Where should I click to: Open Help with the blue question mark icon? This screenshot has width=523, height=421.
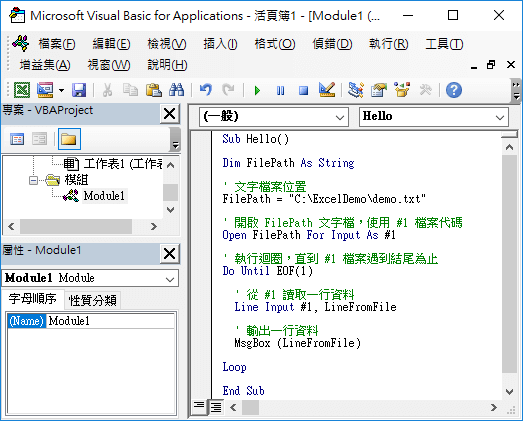point(454,90)
